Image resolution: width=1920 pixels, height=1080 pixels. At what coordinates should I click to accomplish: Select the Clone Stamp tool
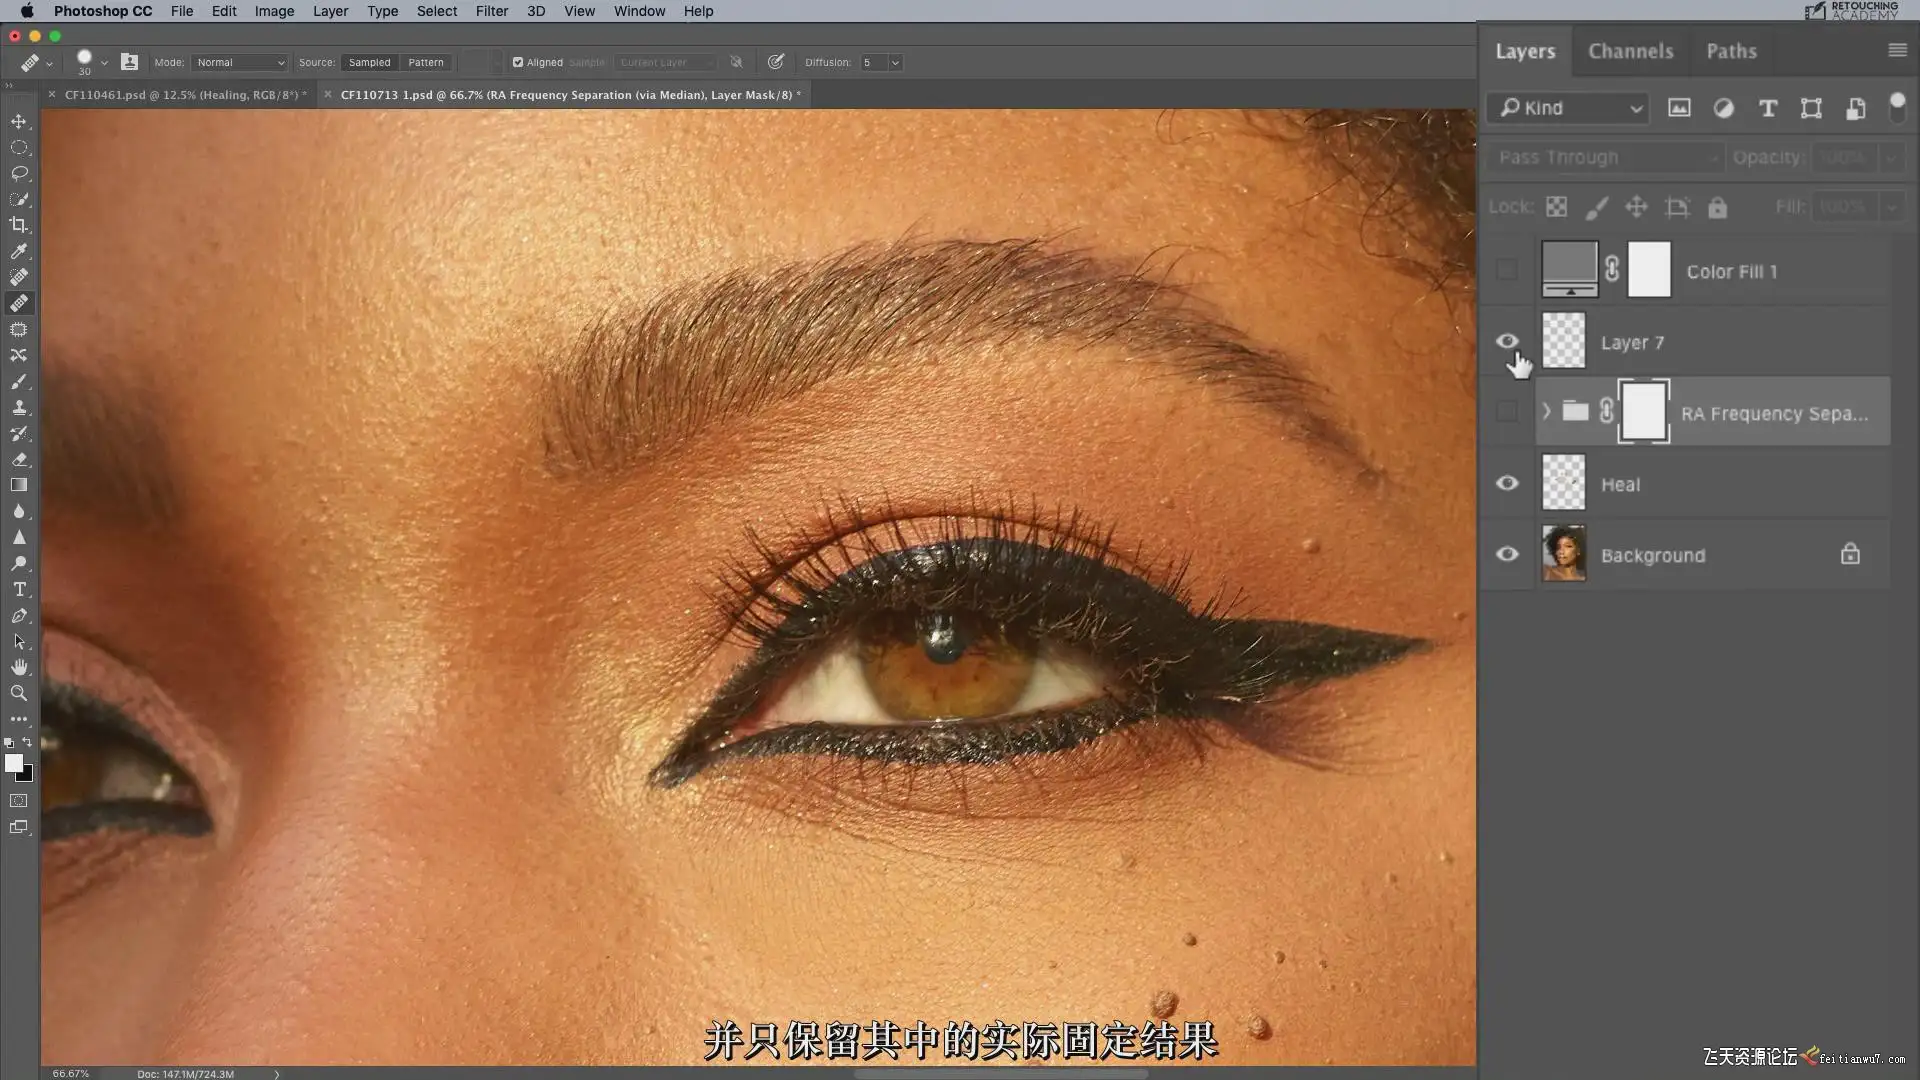click(19, 407)
